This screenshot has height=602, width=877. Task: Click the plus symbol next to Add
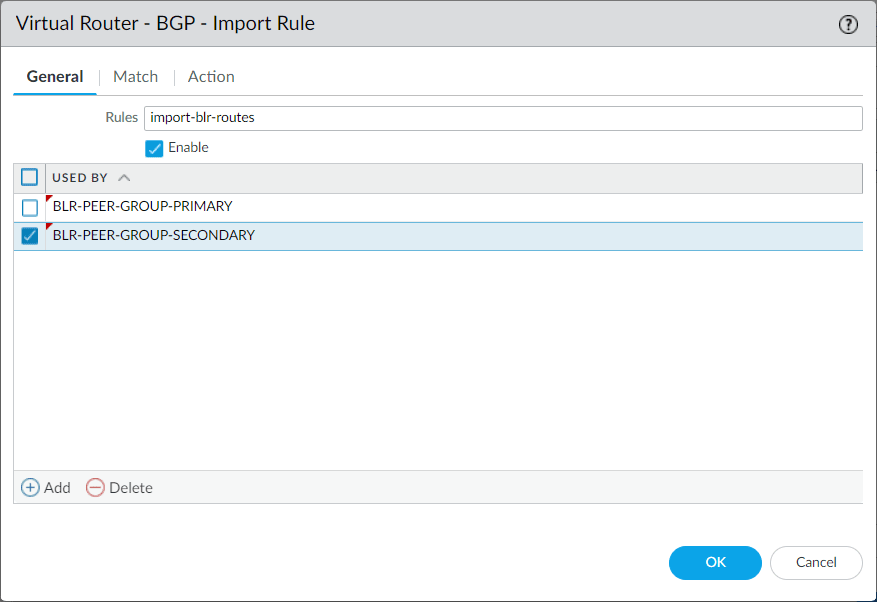pyautogui.click(x=30, y=487)
